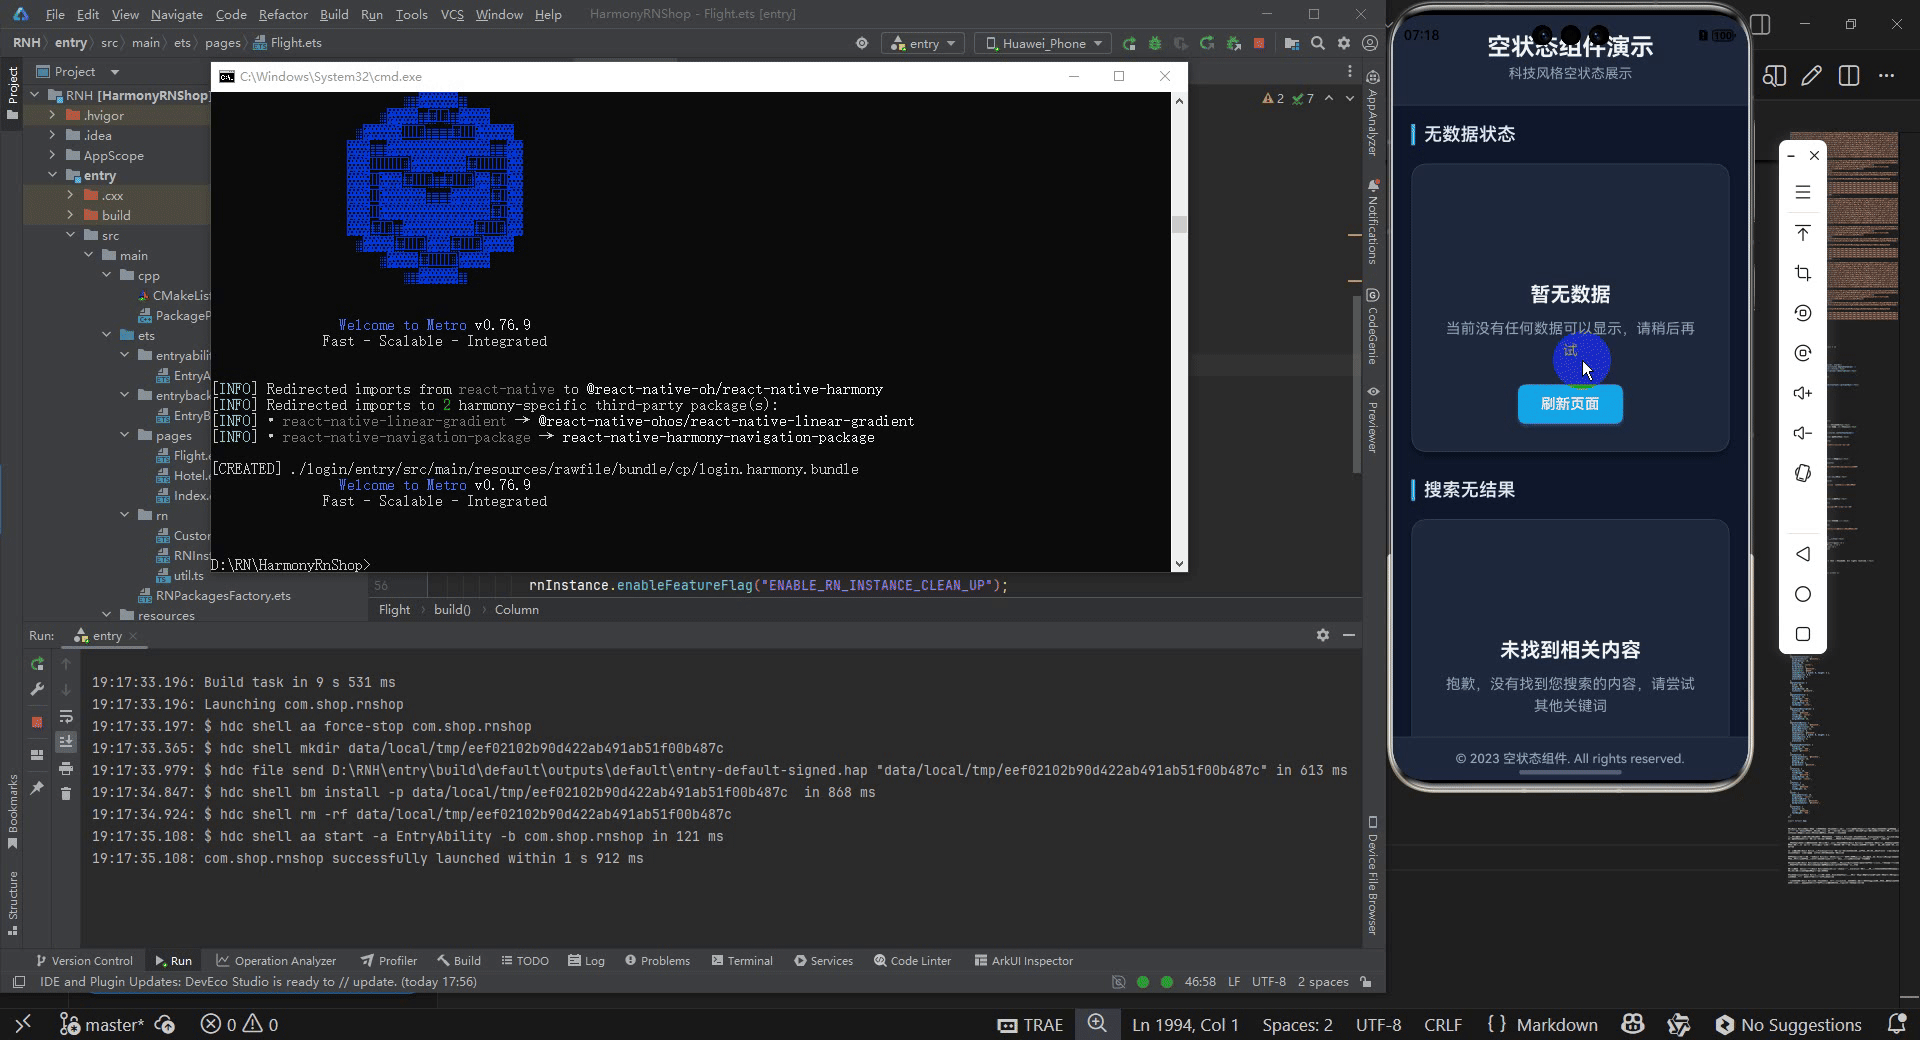1920x1040 pixels.
Task: Rerun entry in the Run panel
Action: (37, 664)
